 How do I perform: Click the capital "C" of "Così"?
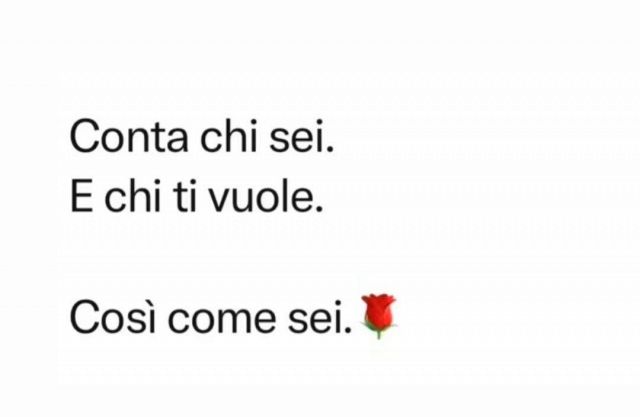pyautogui.click(x=84, y=317)
